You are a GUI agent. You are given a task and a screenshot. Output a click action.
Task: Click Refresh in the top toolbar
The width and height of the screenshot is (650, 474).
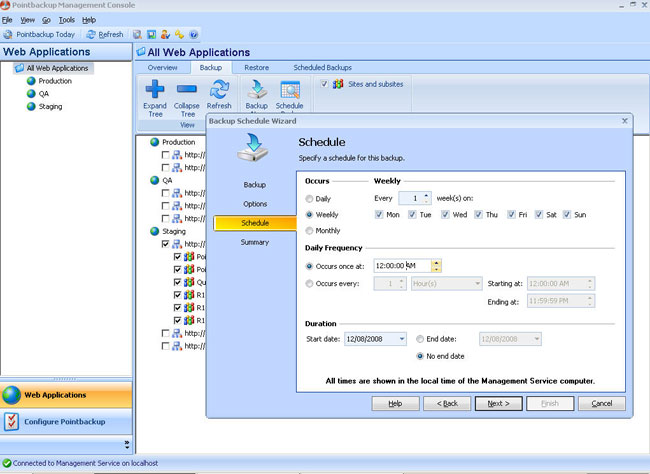(105, 34)
